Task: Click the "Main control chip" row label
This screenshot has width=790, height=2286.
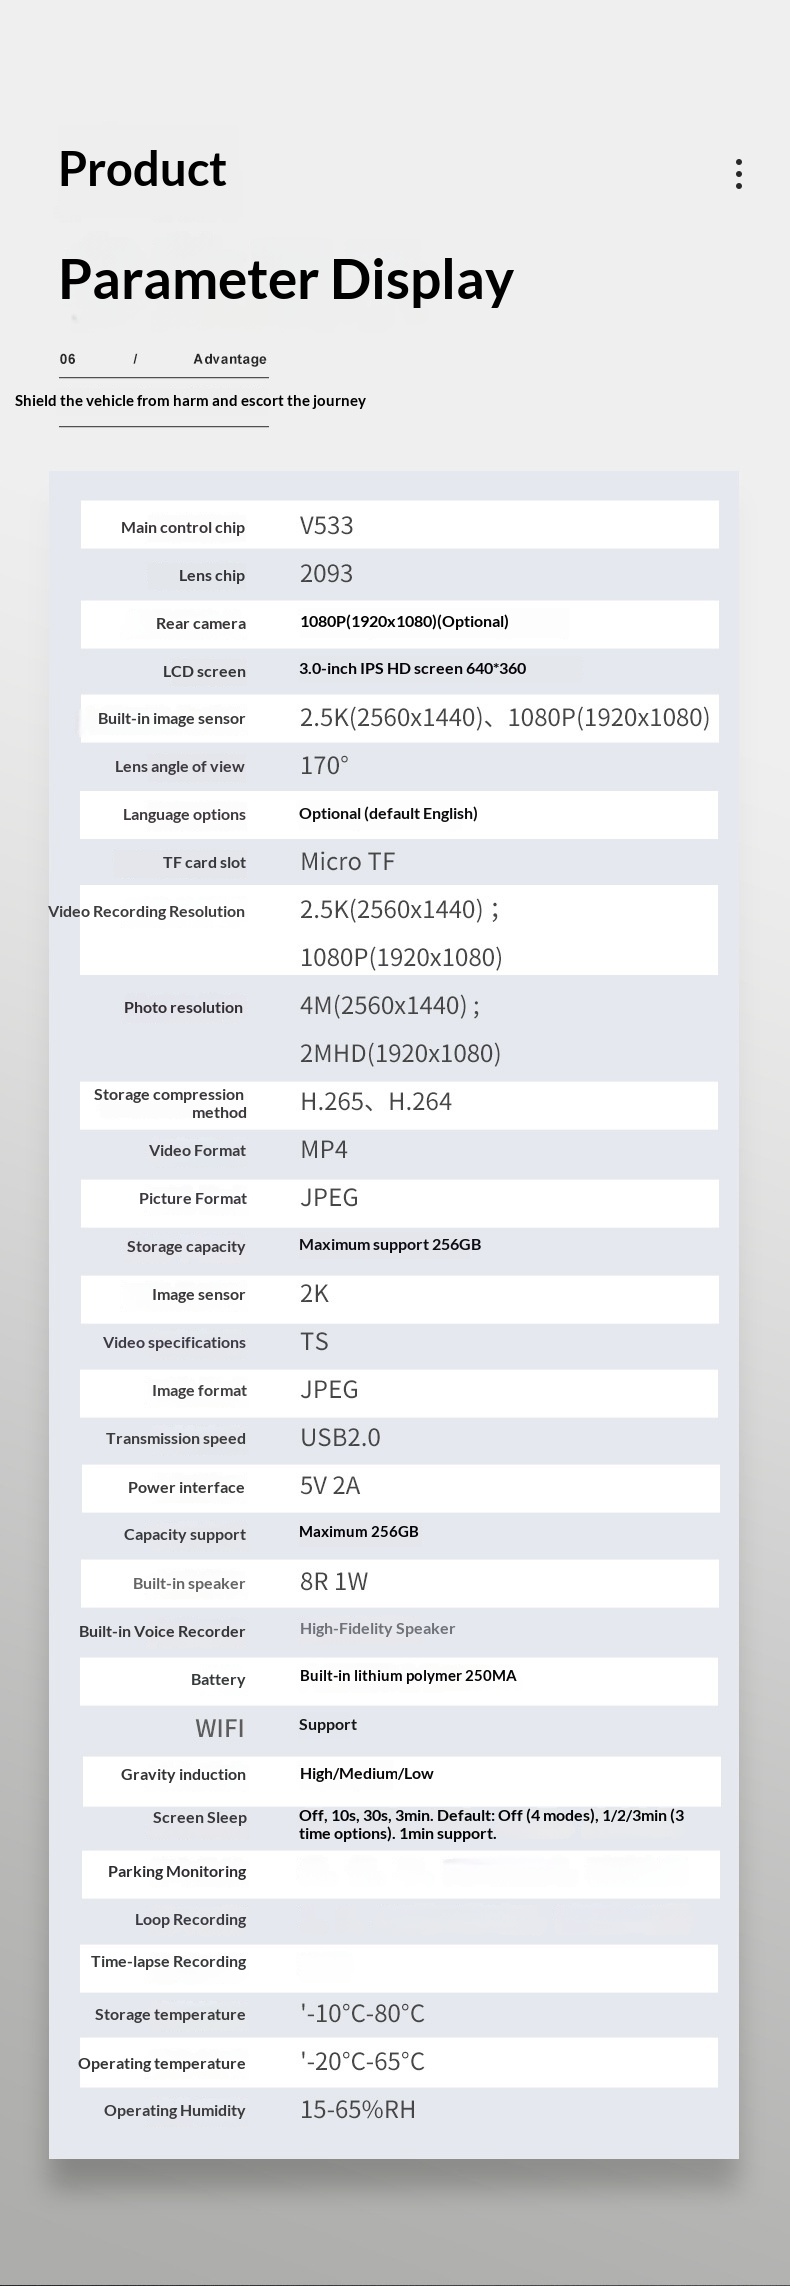Action: [x=183, y=527]
